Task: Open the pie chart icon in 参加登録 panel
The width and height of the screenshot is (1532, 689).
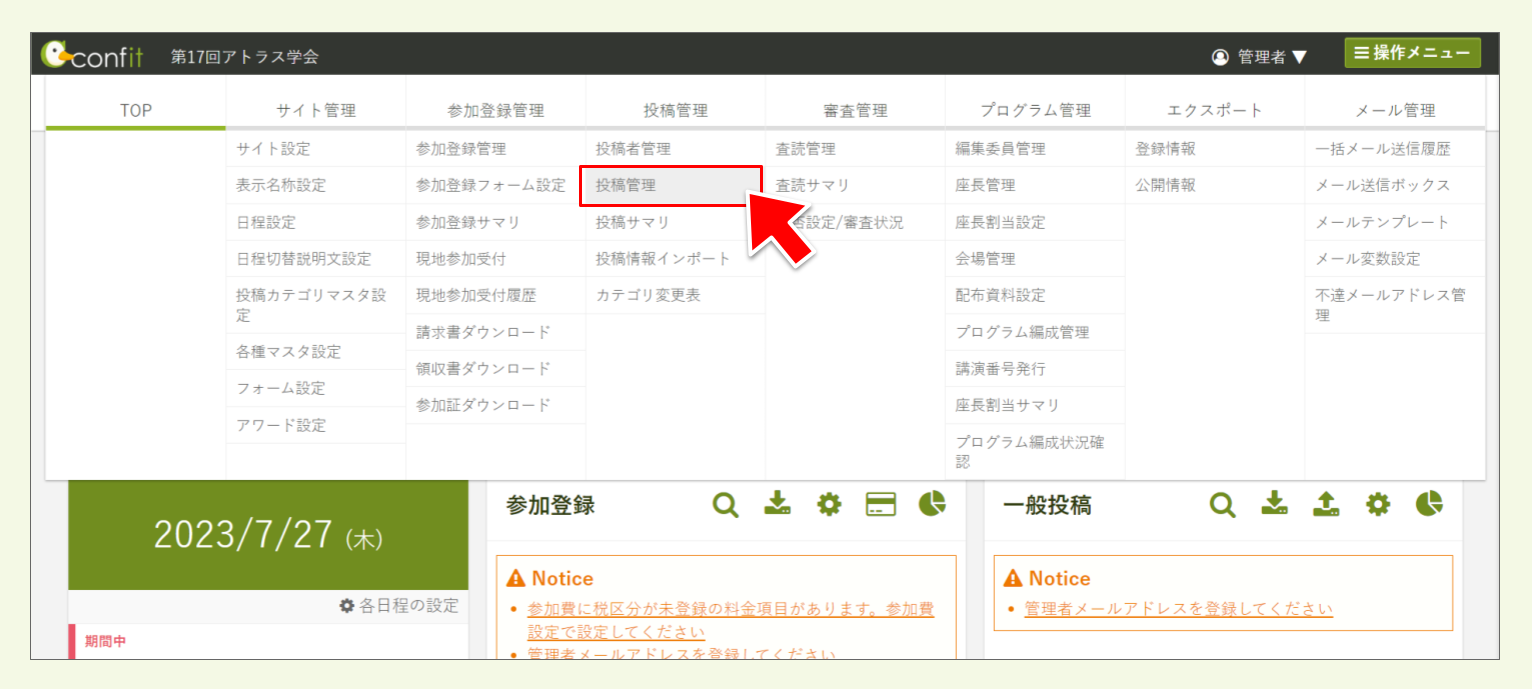Action: [932, 504]
